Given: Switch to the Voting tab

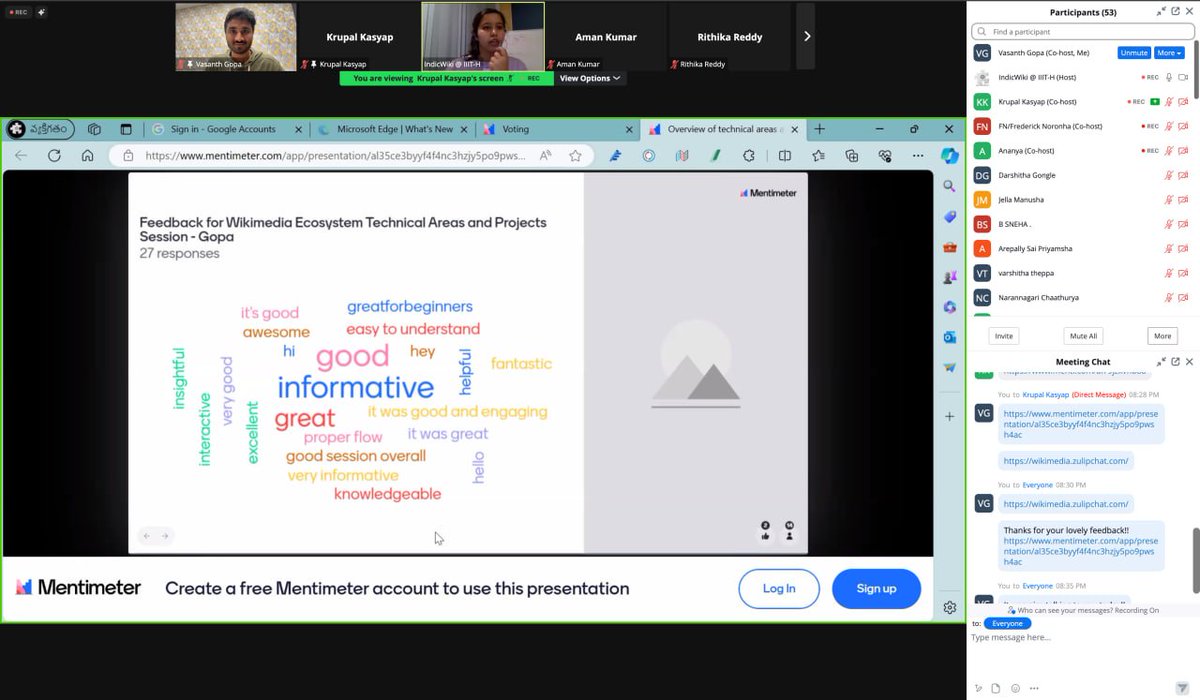Looking at the screenshot, I should (556, 129).
